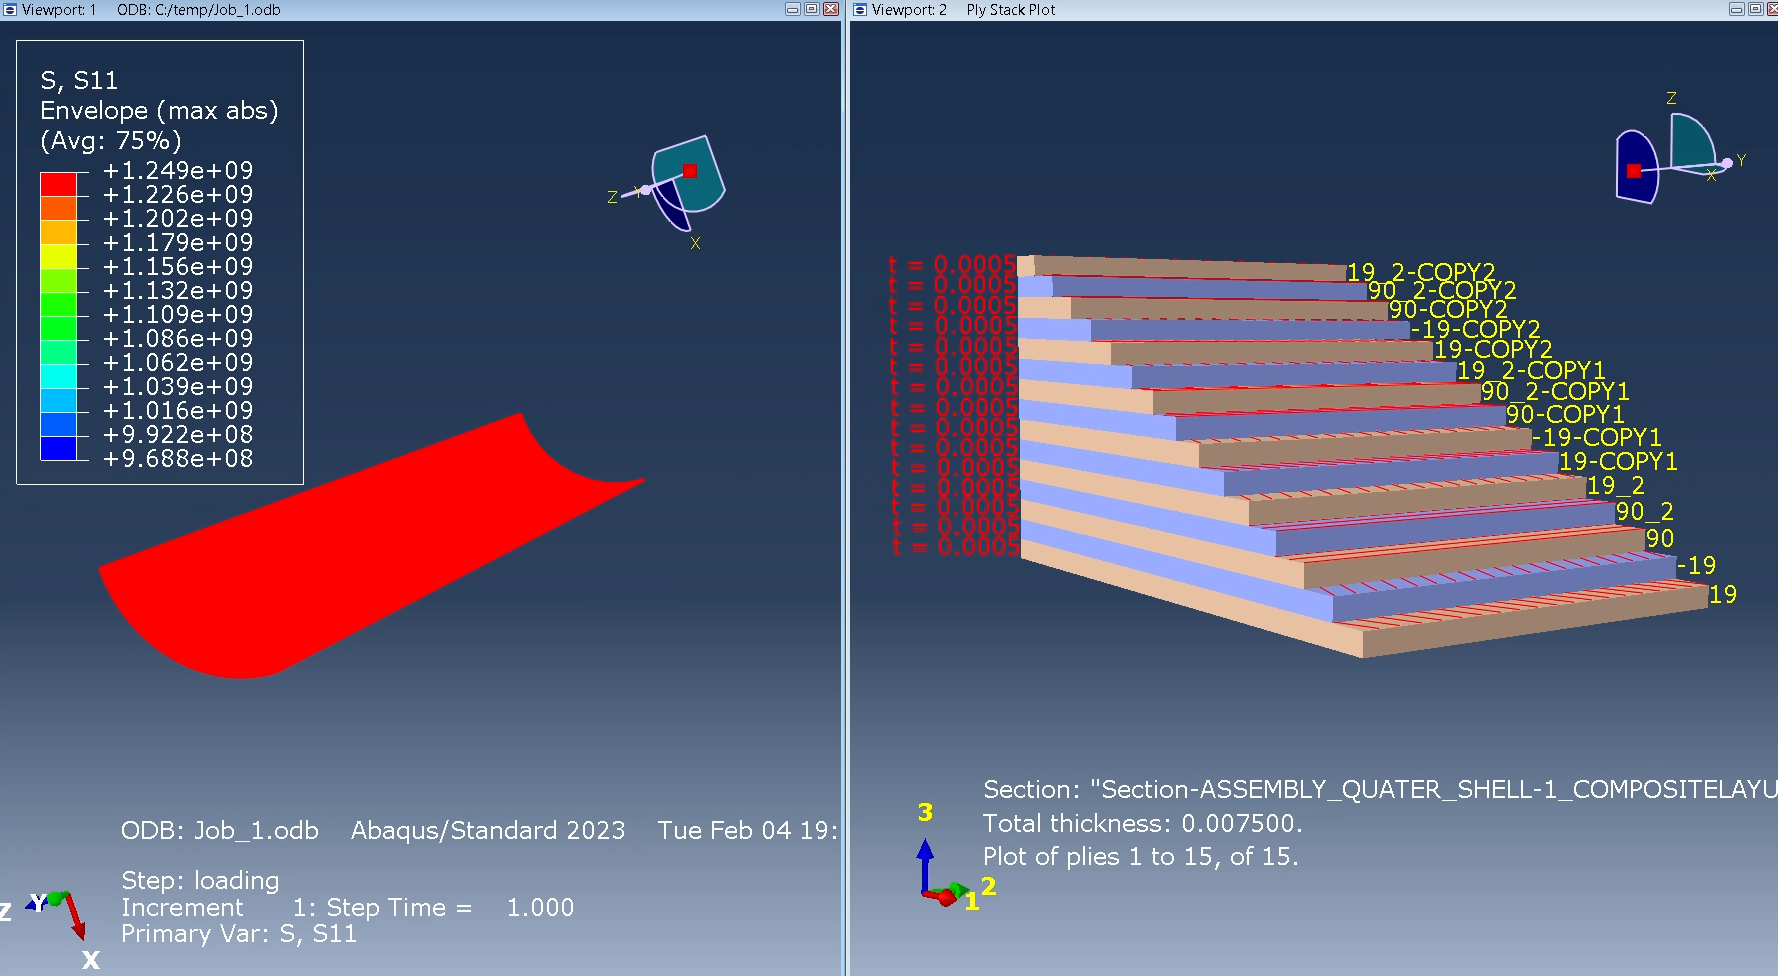Toggle Viewport 1 to restored size

tap(812, 9)
